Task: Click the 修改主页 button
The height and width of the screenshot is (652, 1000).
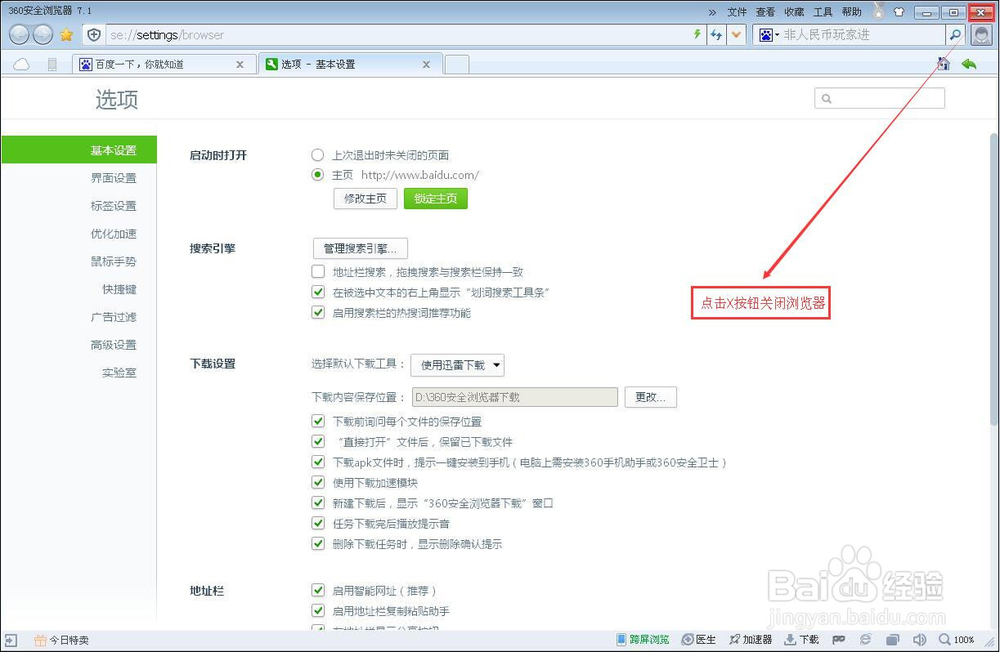Action: point(365,198)
